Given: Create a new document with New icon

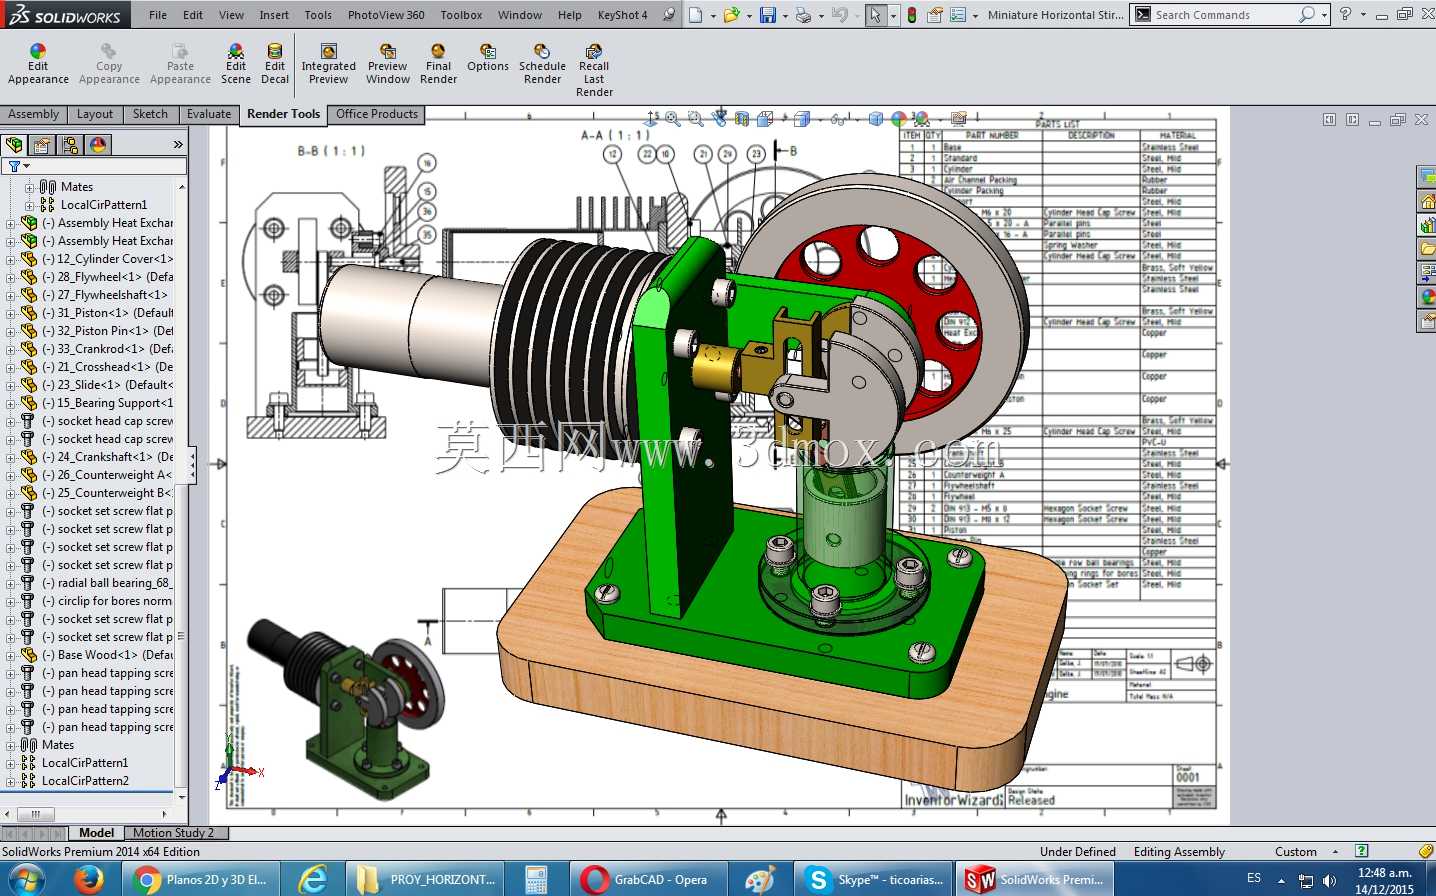Looking at the screenshot, I should [x=695, y=15].
